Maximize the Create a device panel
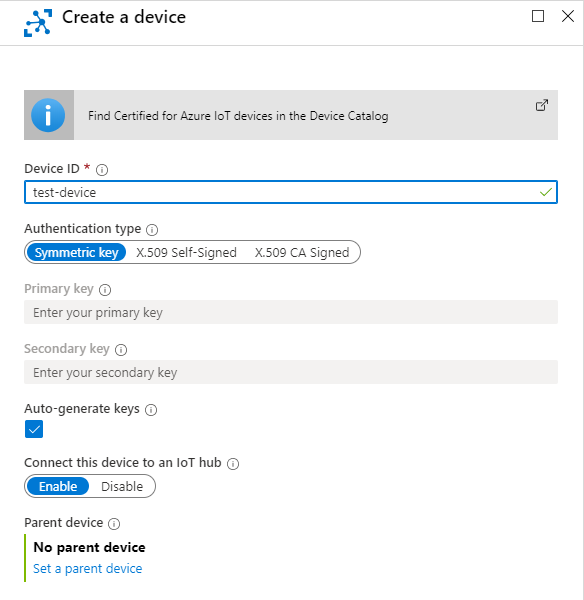 538,16
